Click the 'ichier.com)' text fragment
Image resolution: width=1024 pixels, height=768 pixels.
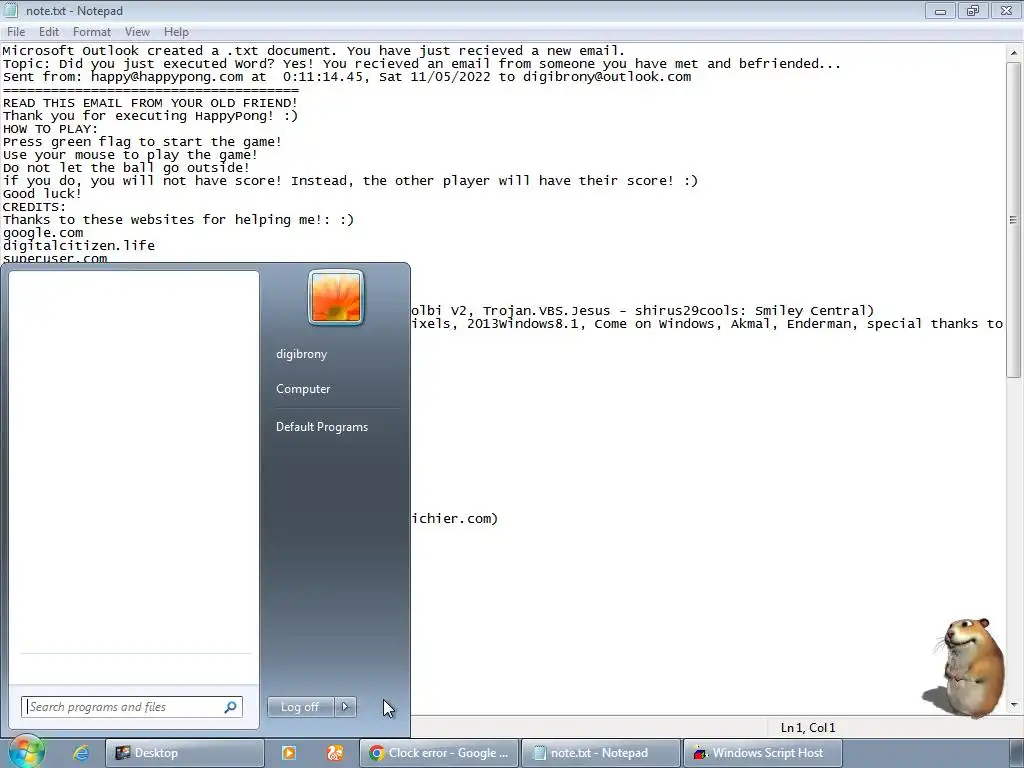(x=455, y=519)
